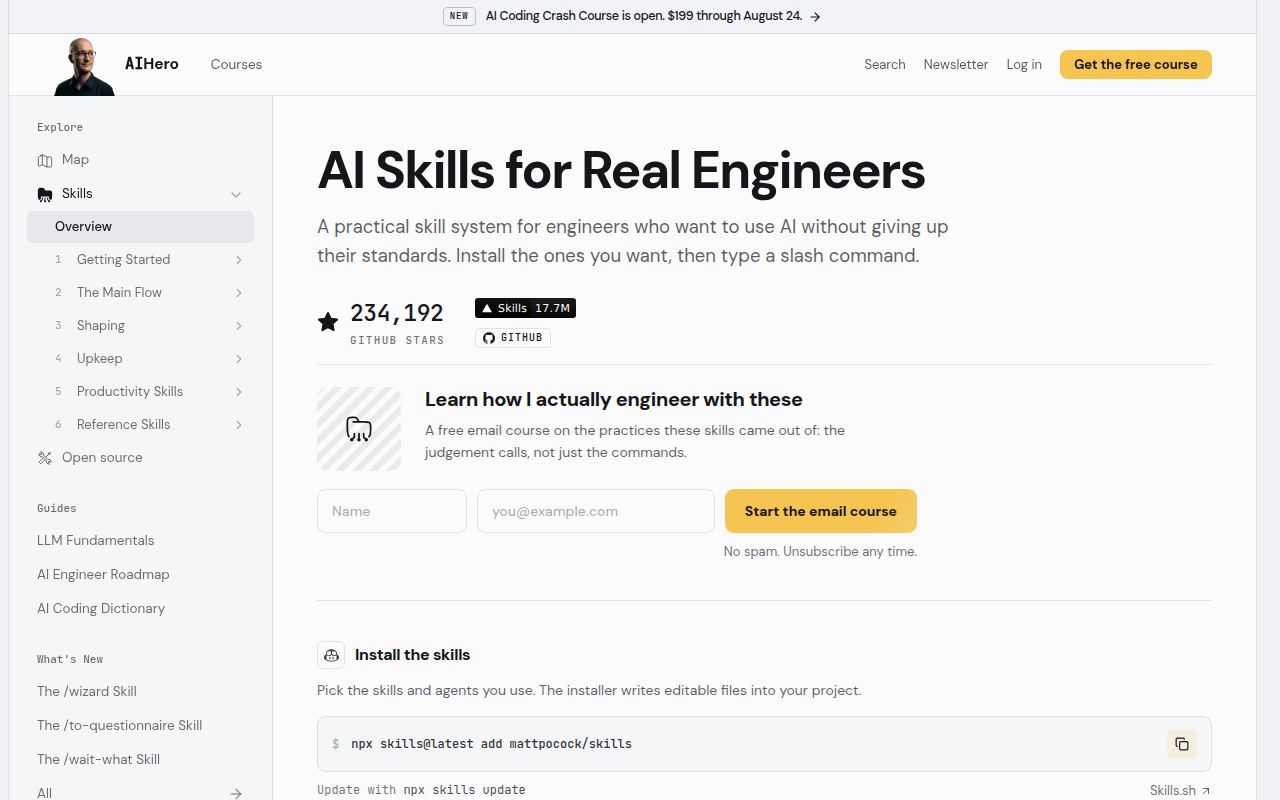This screenshot has height=800, width=1280.
Task: Open Newsletter in the top navigation
Action: [x=956, y=64]
